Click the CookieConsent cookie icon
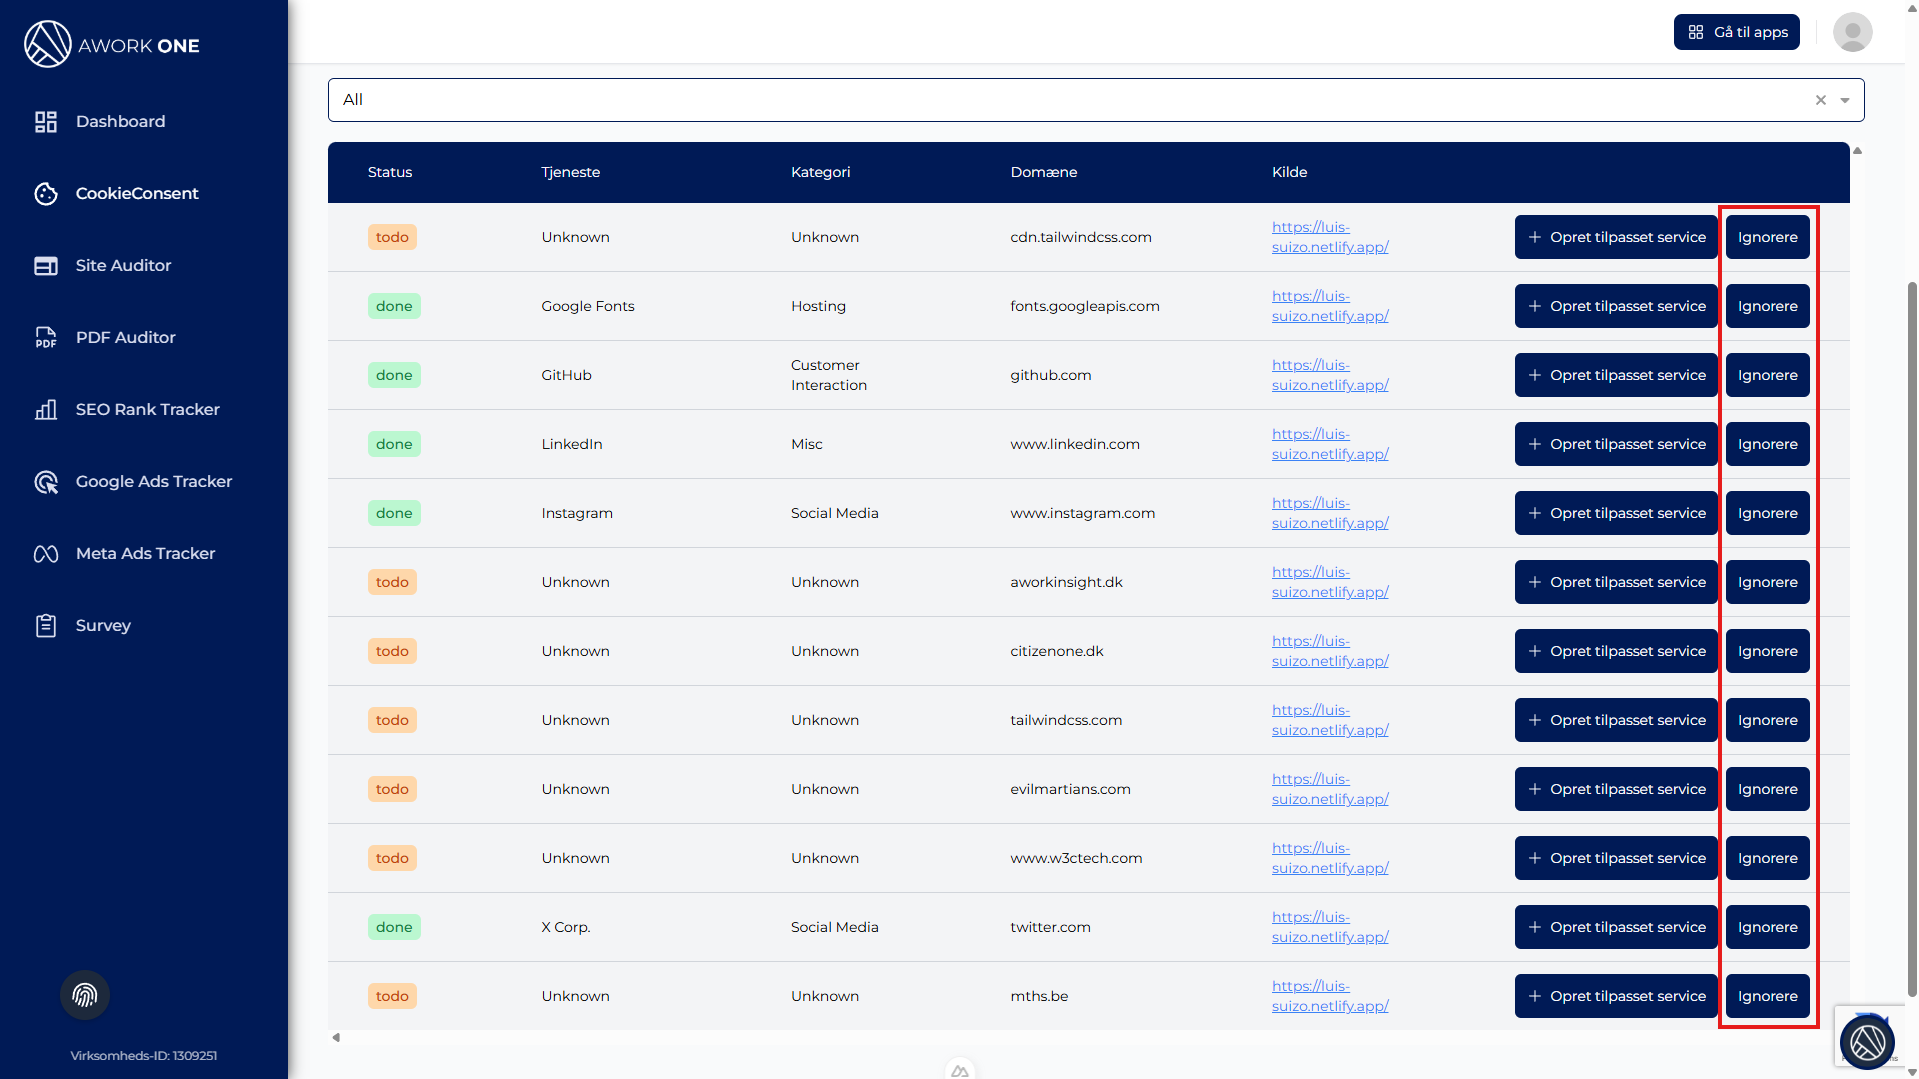1919x1079 pixels. (x=46, y=194)
